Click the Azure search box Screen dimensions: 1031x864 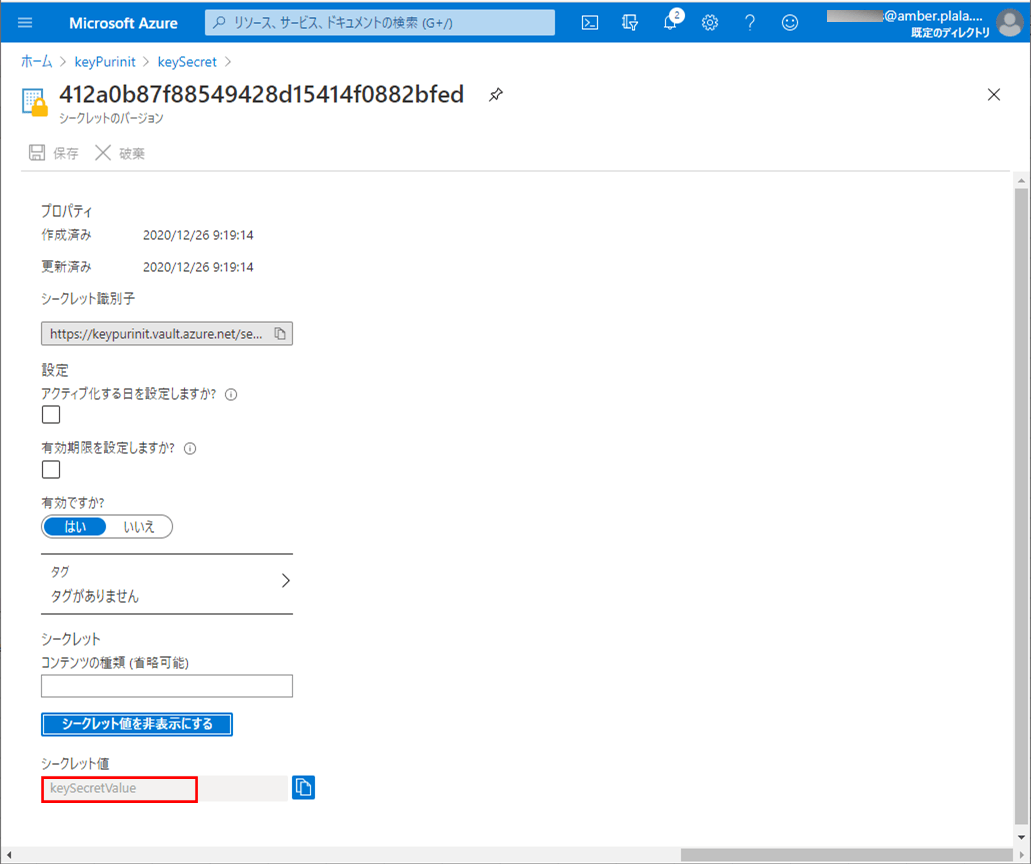(x=380, y=23)
